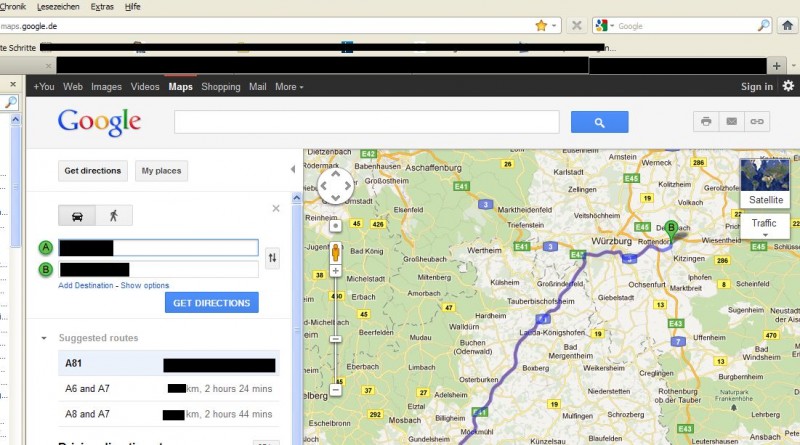Toggle the Satellite map view

pos(765,183)
